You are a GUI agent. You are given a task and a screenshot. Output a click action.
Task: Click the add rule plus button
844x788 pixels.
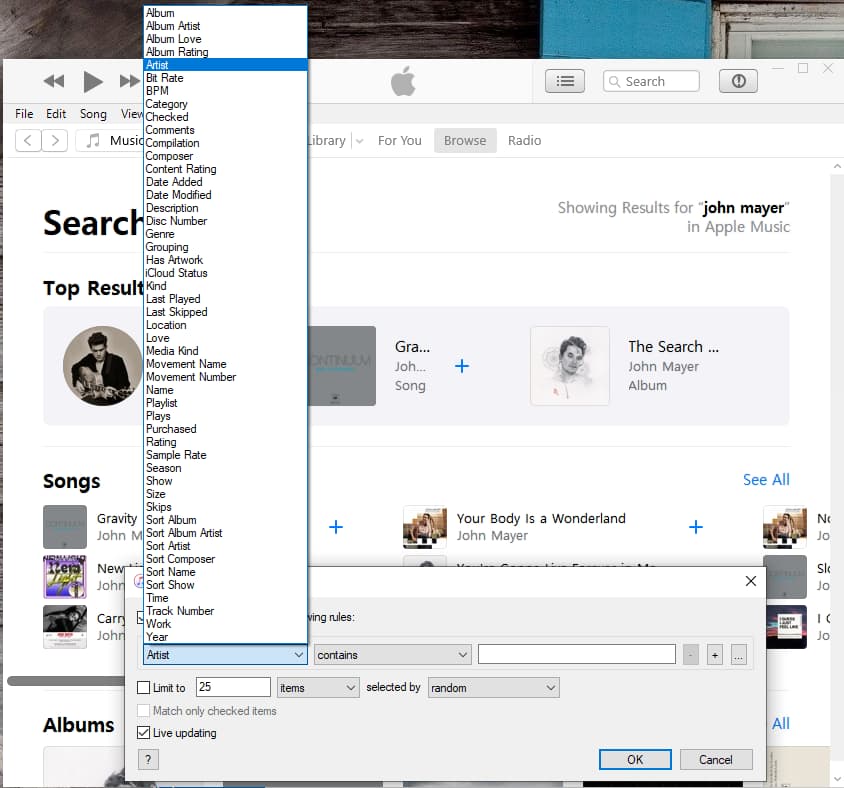coord(715,655)
